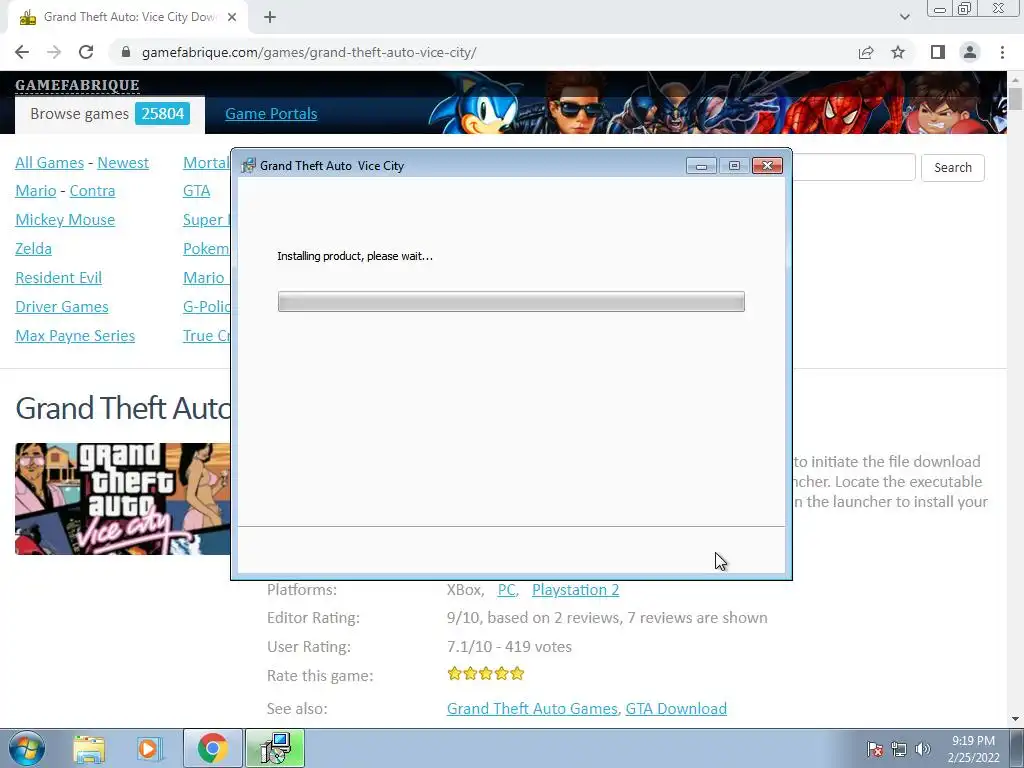Viewport: 1024px width, 768px height.
Task: Click the taskbar clock showing 9:19 PM
Action: (x=973, y=749)
